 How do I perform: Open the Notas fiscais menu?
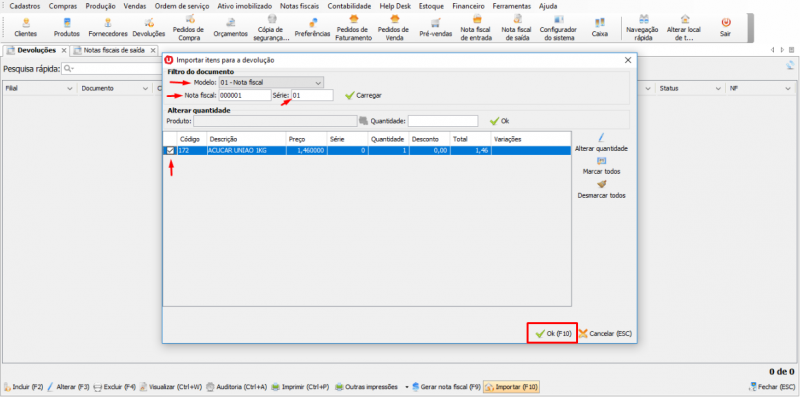pyautogui.click(x=299, y=6)
